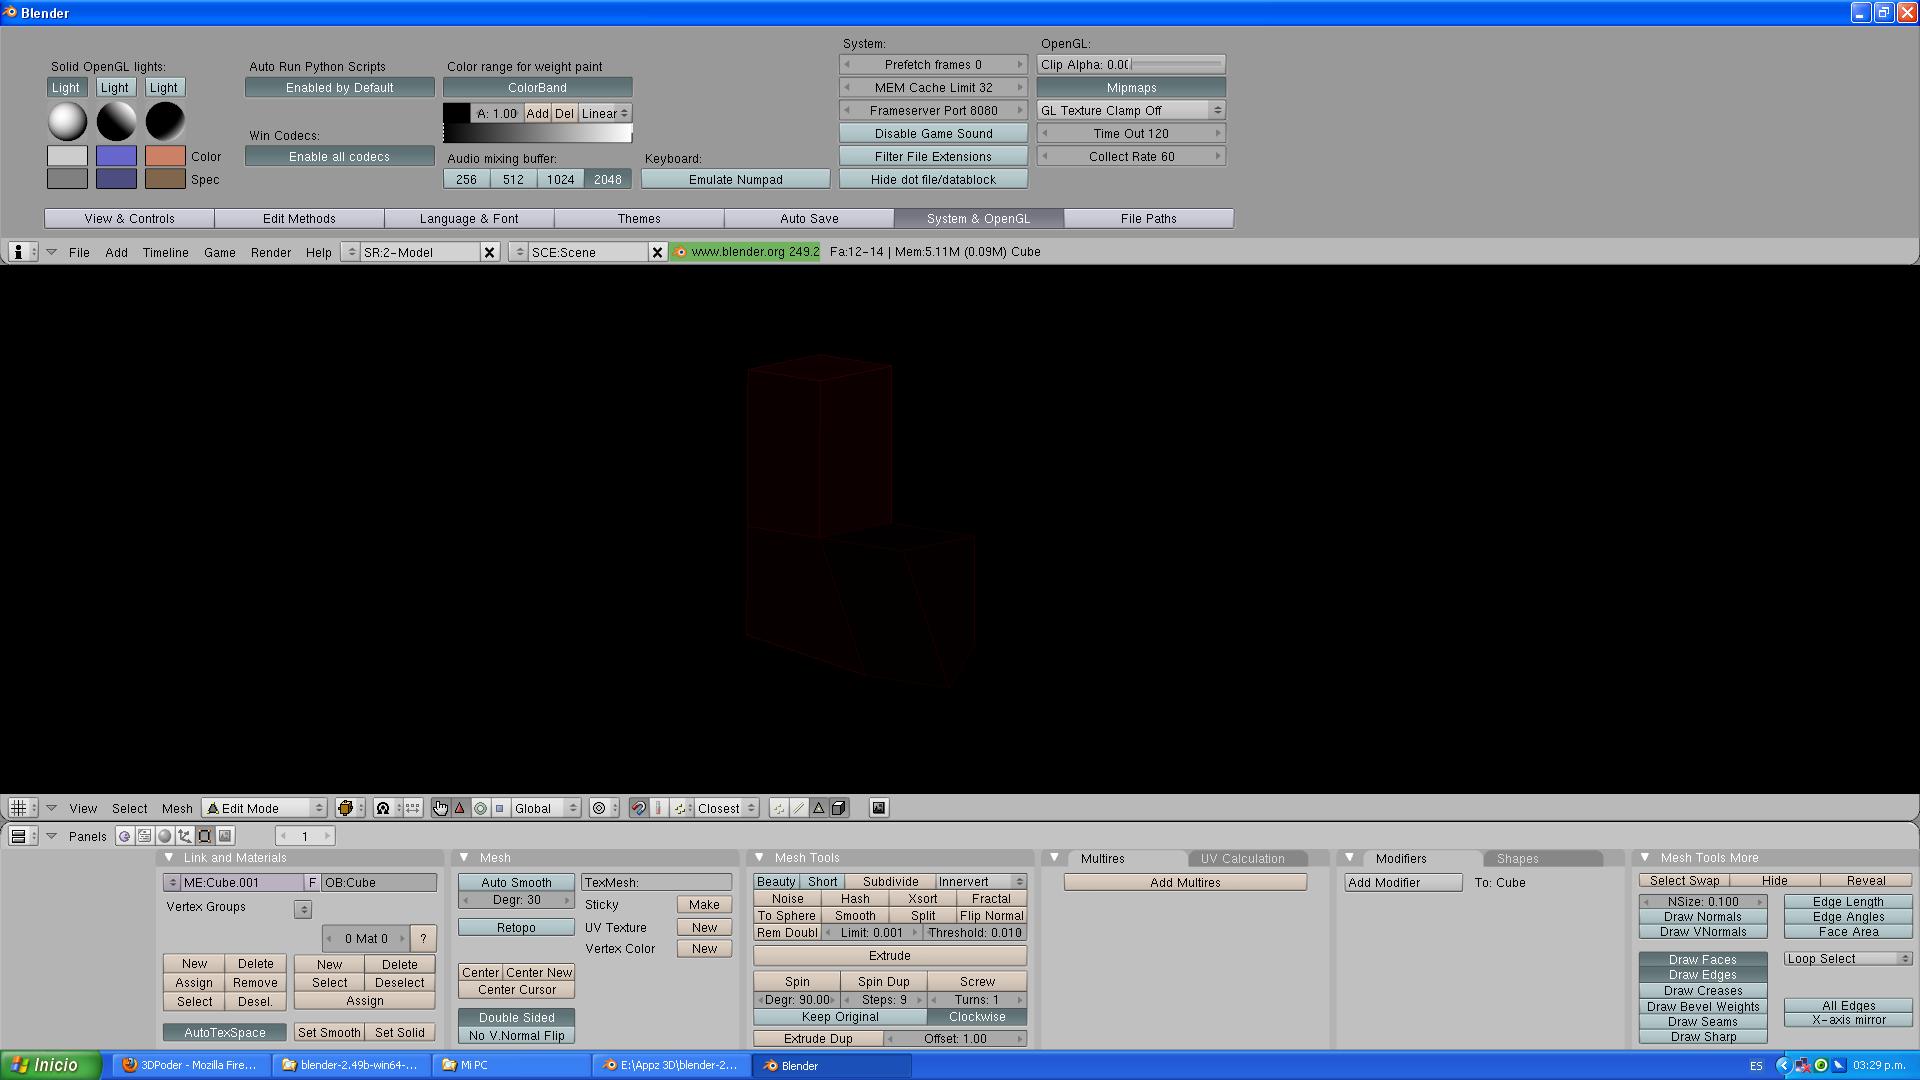Image resolution: width=1920 pixels, height=1080 pixels.
Task: Select face select mode triangle icon
Action: (x=818, y=808)
